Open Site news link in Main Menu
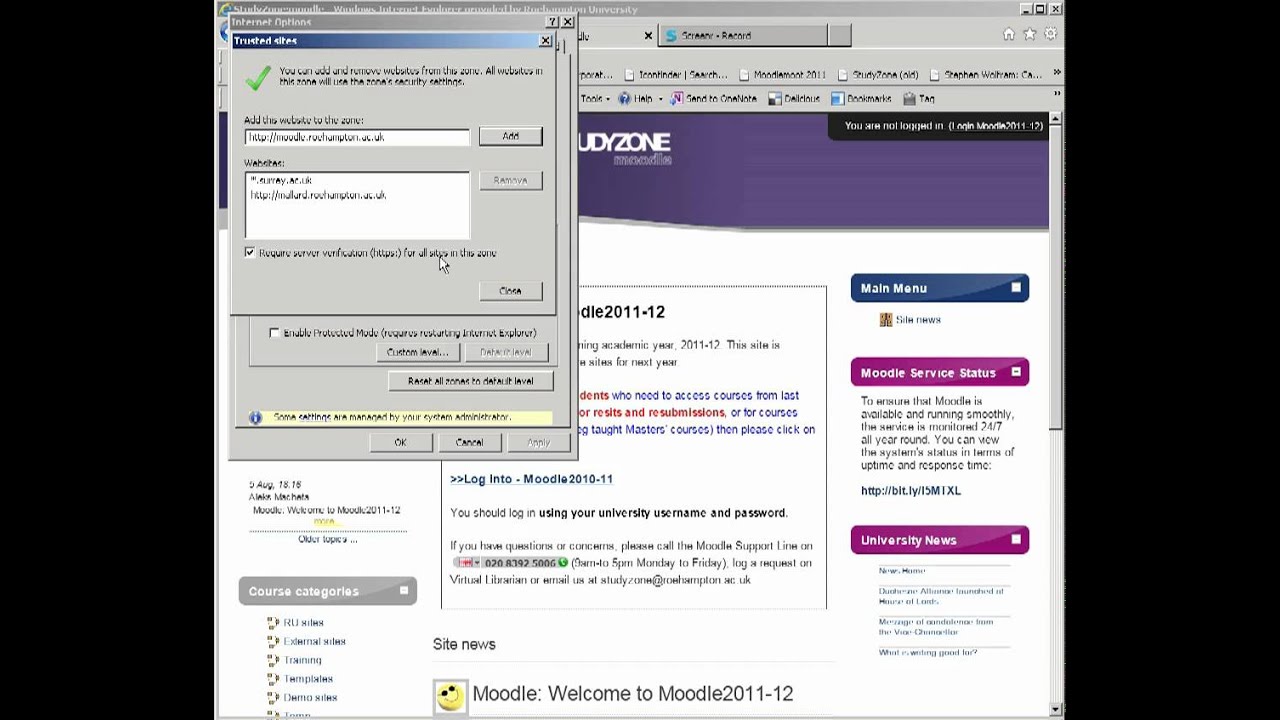This screenshot has height=720, width=1280. point(918,320)
